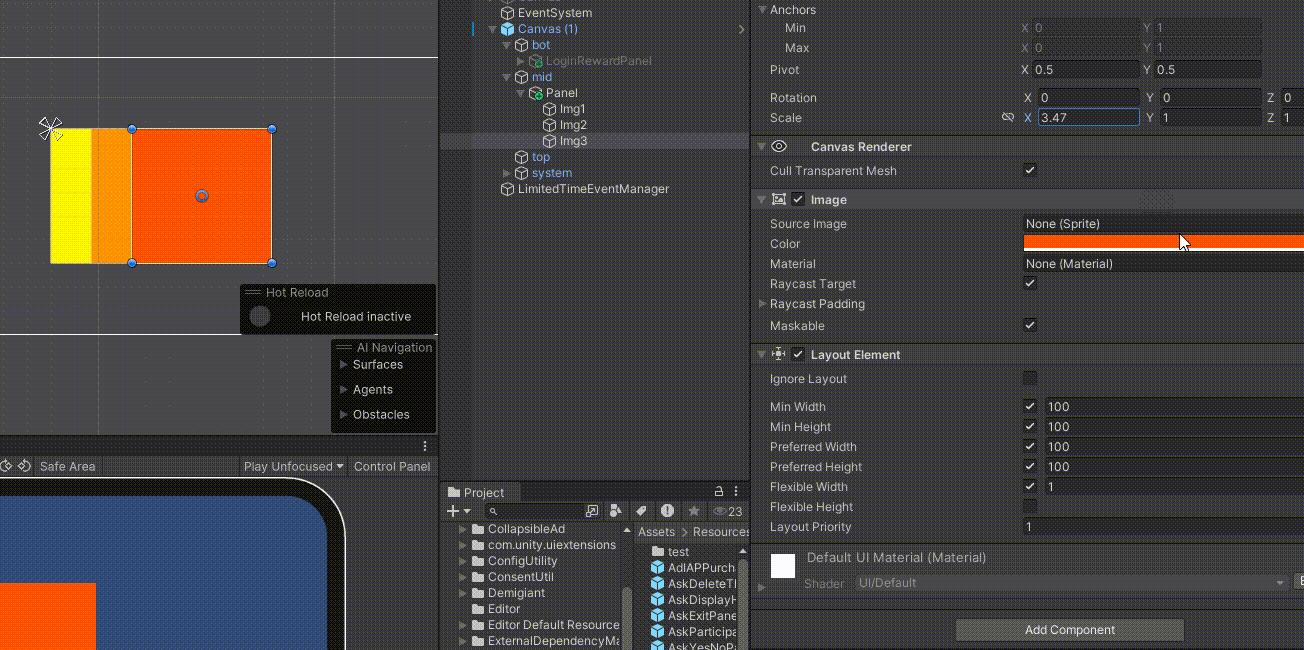Click the Safe Area button

click(67, 466)
